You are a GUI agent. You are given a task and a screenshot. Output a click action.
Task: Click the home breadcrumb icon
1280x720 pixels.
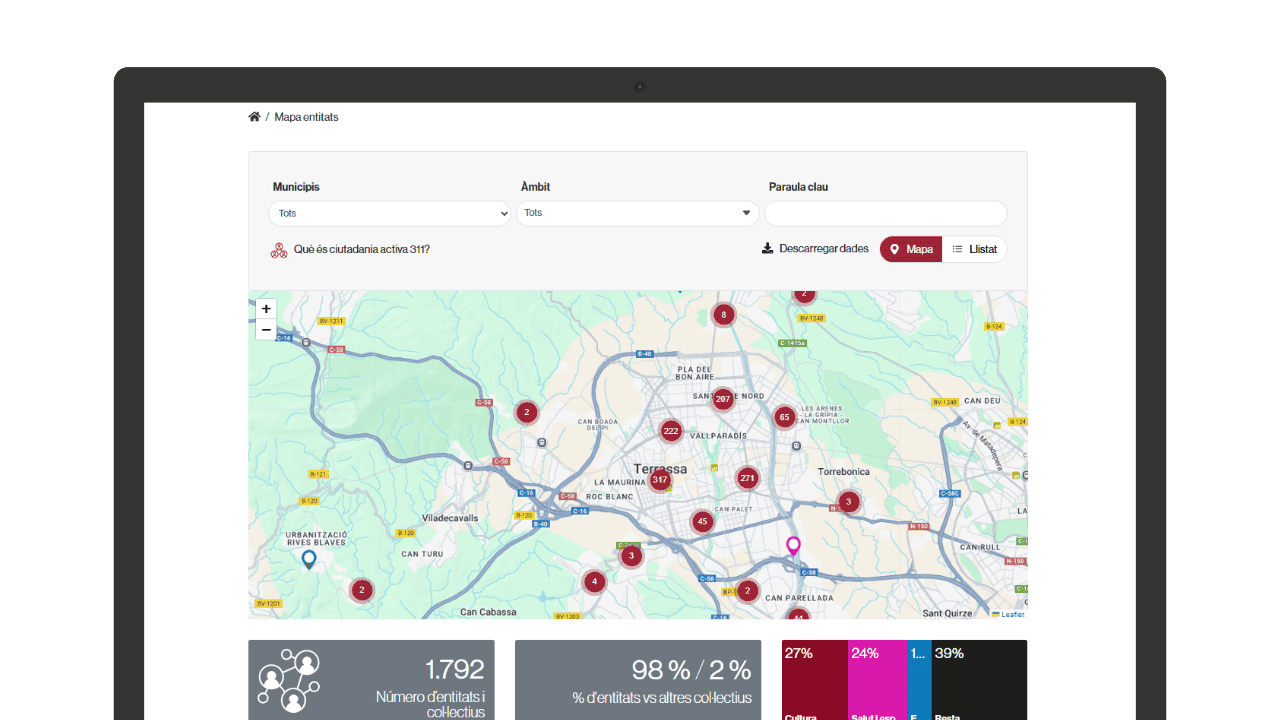[x=254, y=116]
